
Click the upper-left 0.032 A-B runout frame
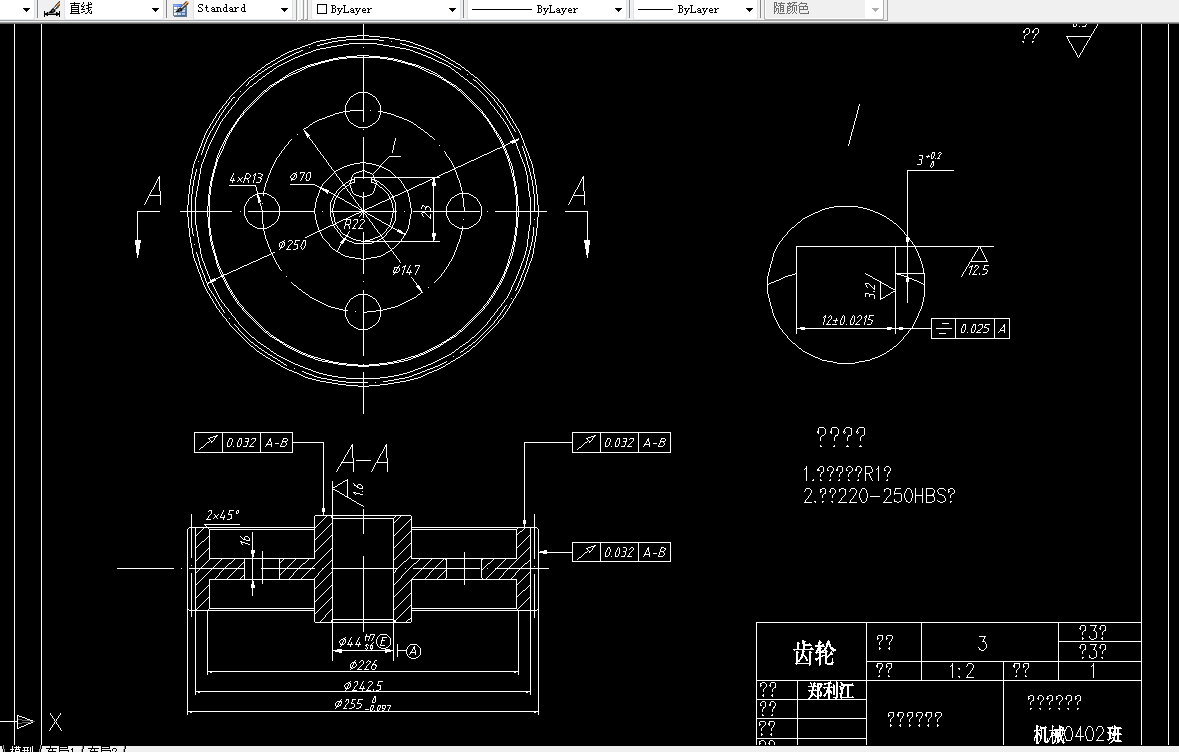[x=243, y=443]
